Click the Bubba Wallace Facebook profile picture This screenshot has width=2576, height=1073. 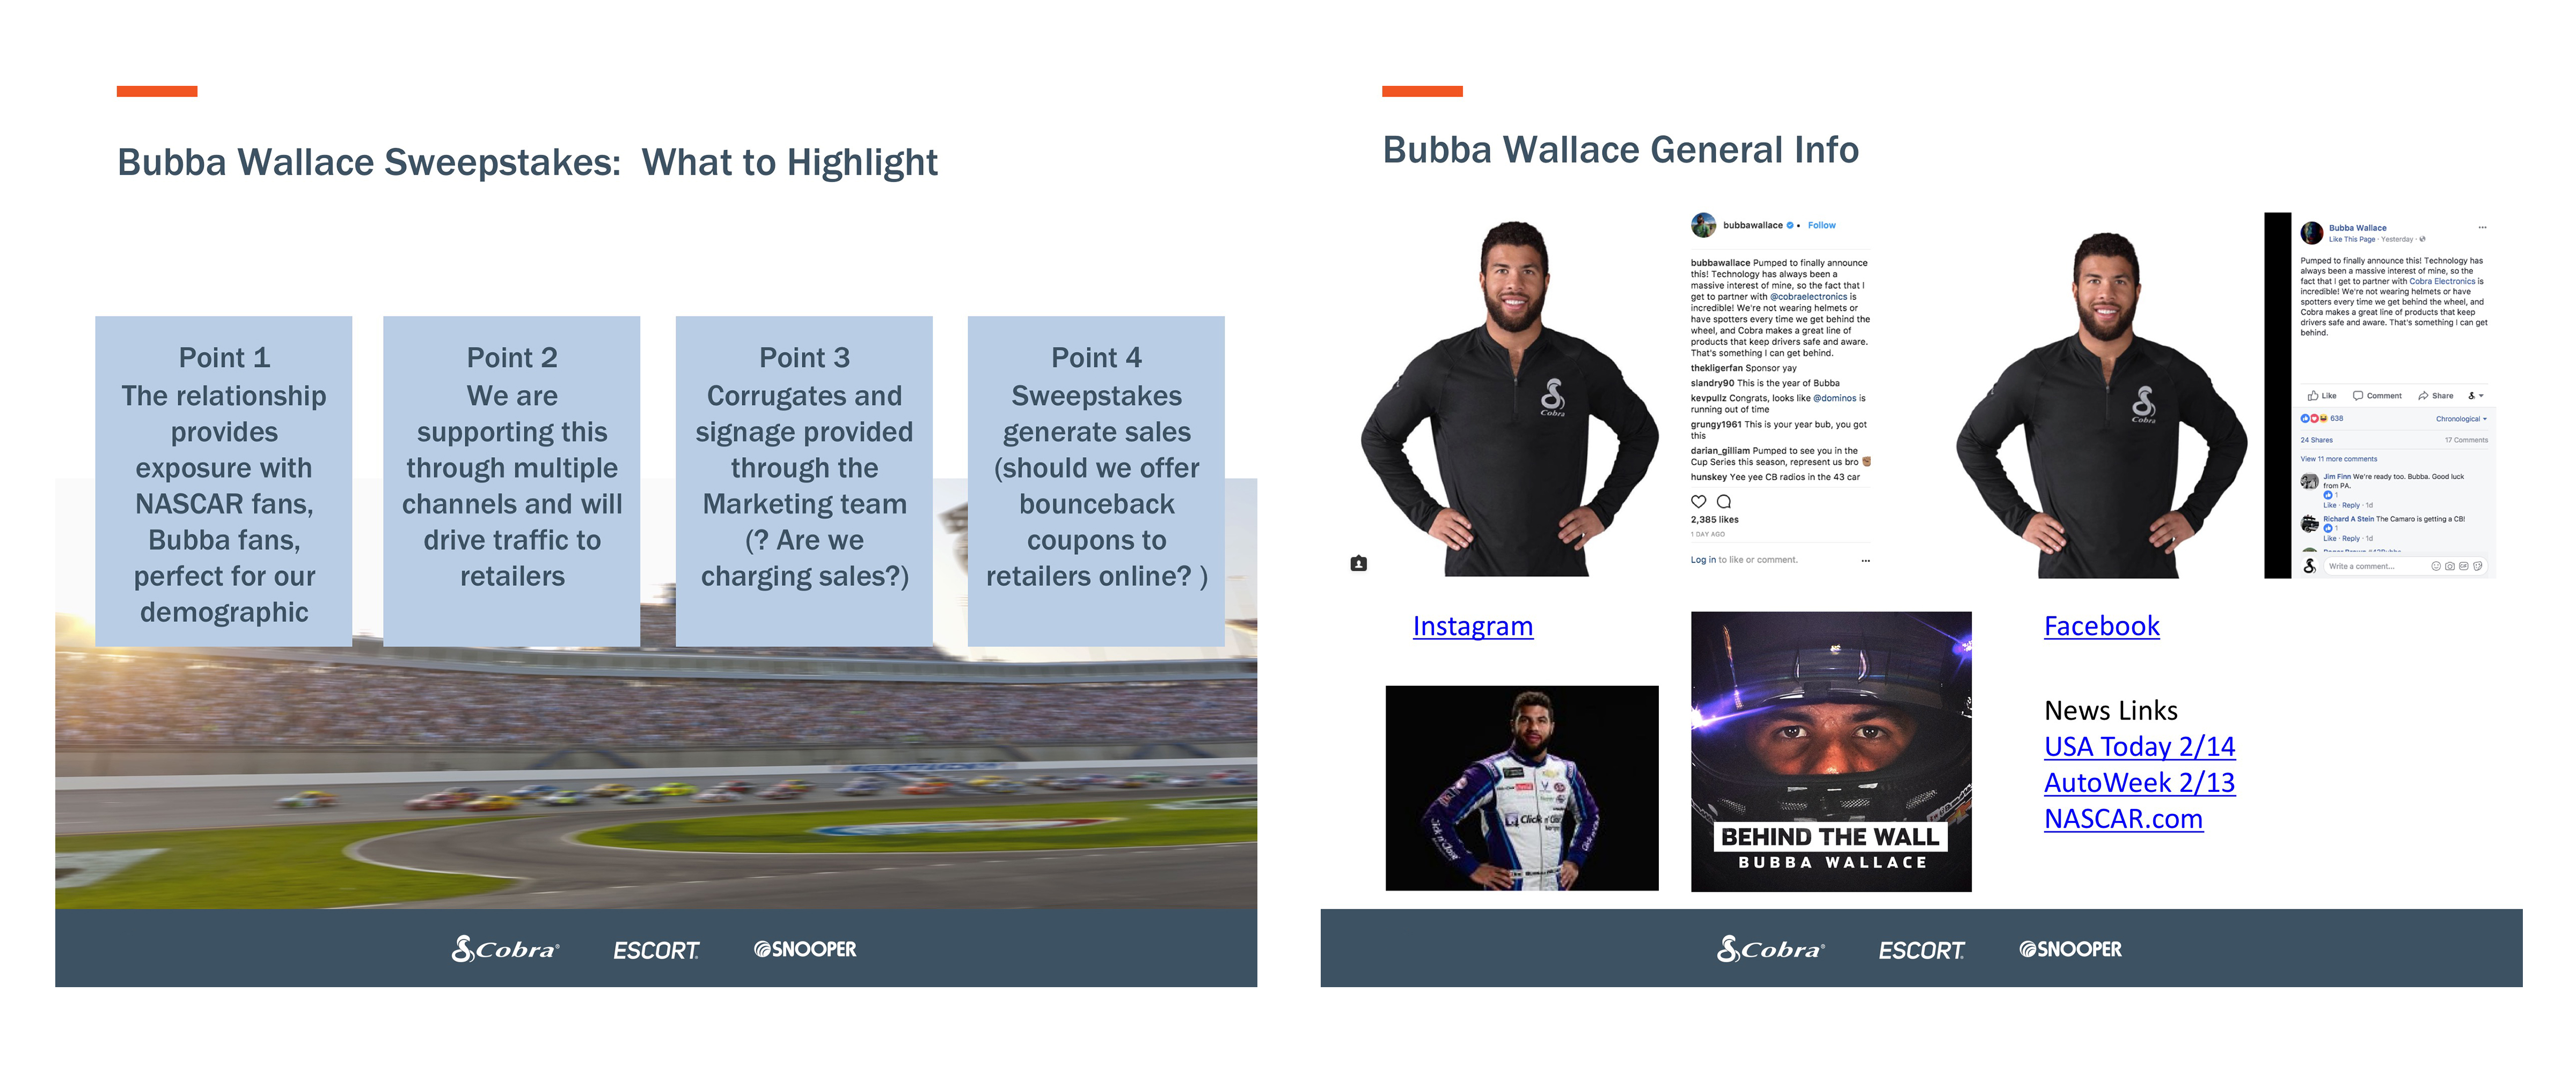point(2312,233)
